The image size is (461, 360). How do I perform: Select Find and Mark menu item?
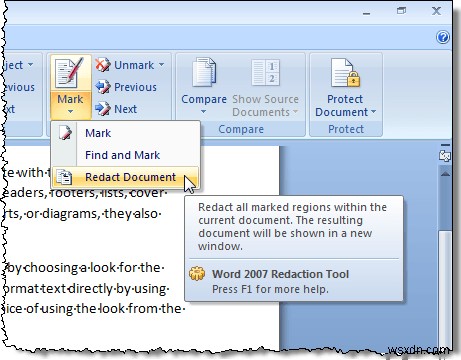pos(126,155)
